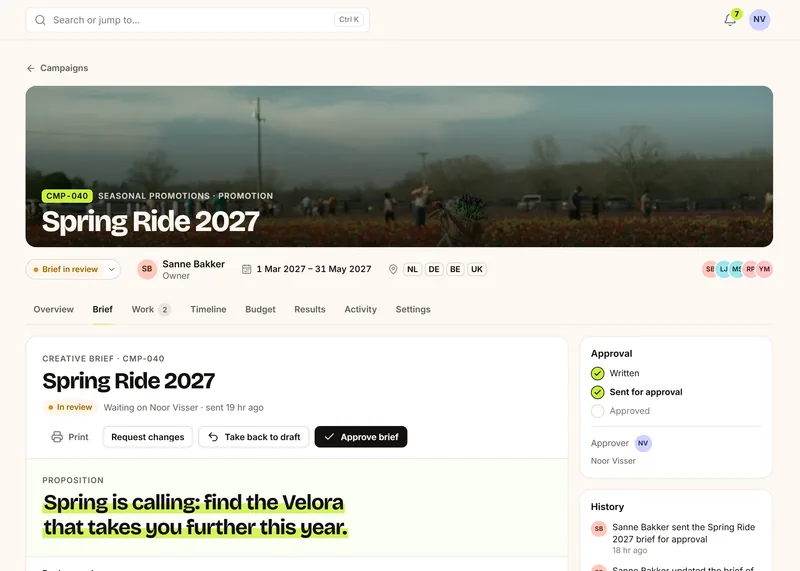Click the LJ team member avatar
This screenshot has width=800, height=571.
coord(723,269)
